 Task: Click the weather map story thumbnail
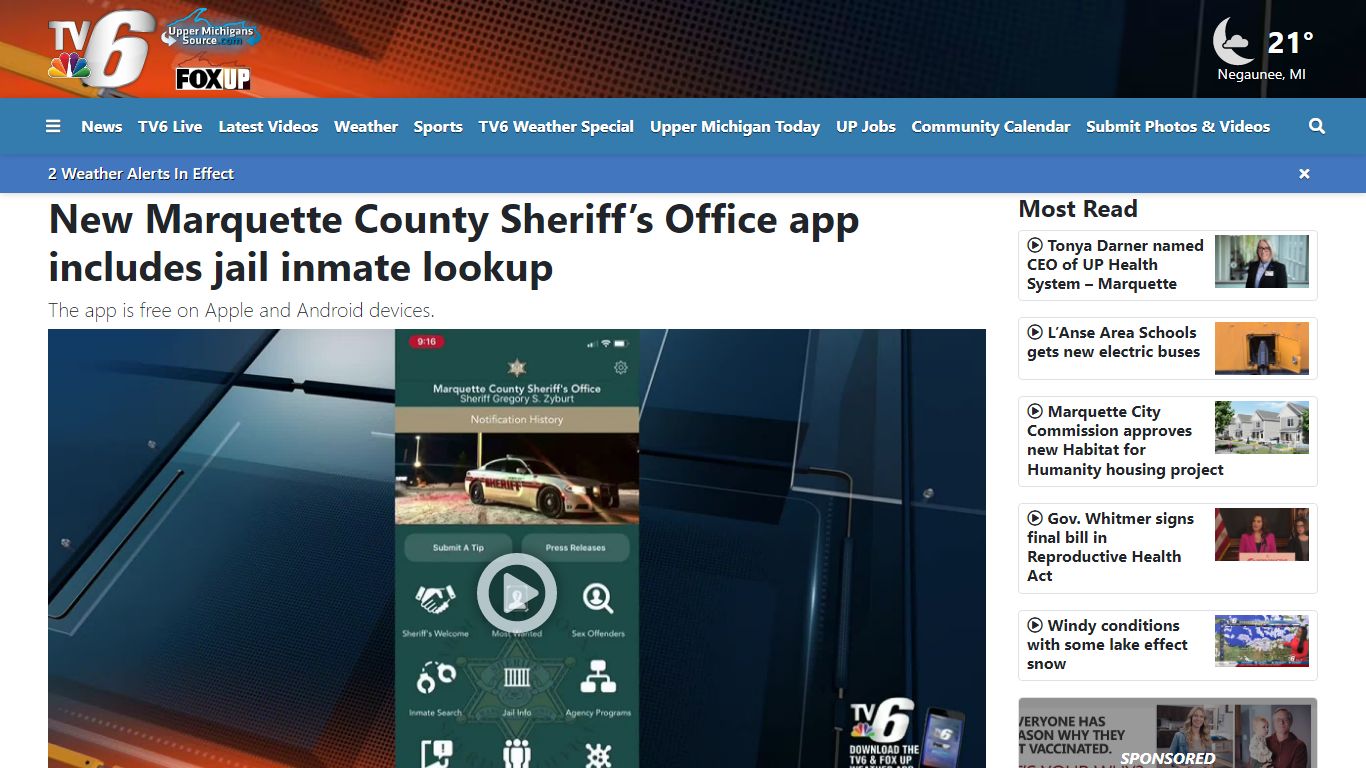[1262, 642]
